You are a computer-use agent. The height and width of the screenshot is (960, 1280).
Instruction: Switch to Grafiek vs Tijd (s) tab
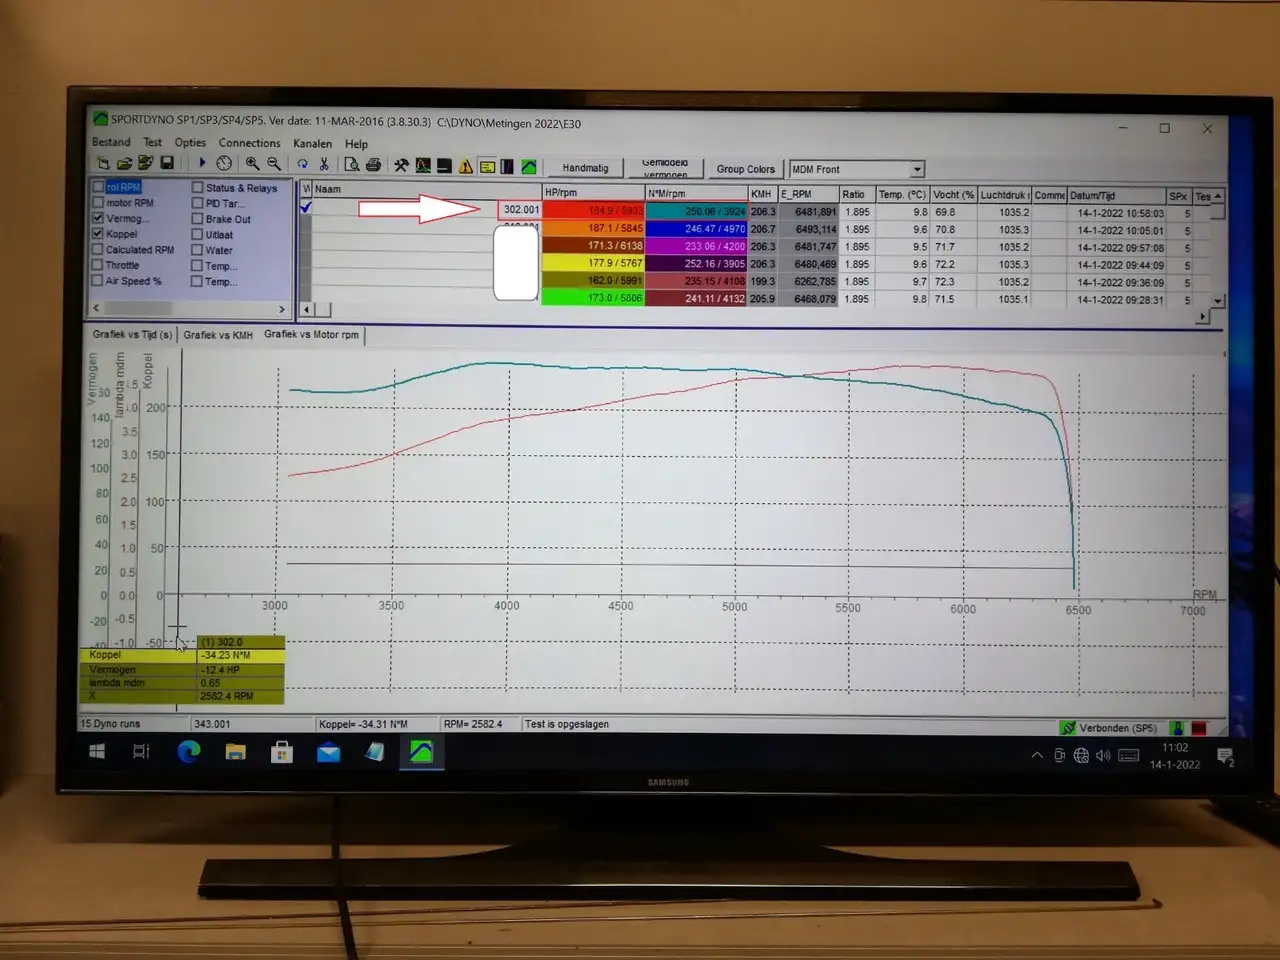coord(132,335)
